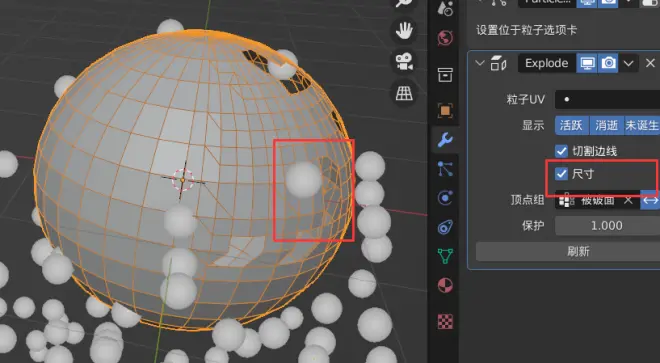Toggle camera view with camera icon
This screenshot has height=363, width=660.
click(404, 62)
